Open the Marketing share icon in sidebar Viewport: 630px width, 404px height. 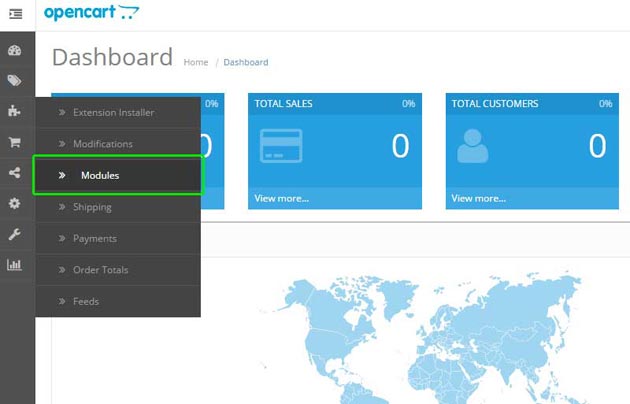click(x=15, y=173)
